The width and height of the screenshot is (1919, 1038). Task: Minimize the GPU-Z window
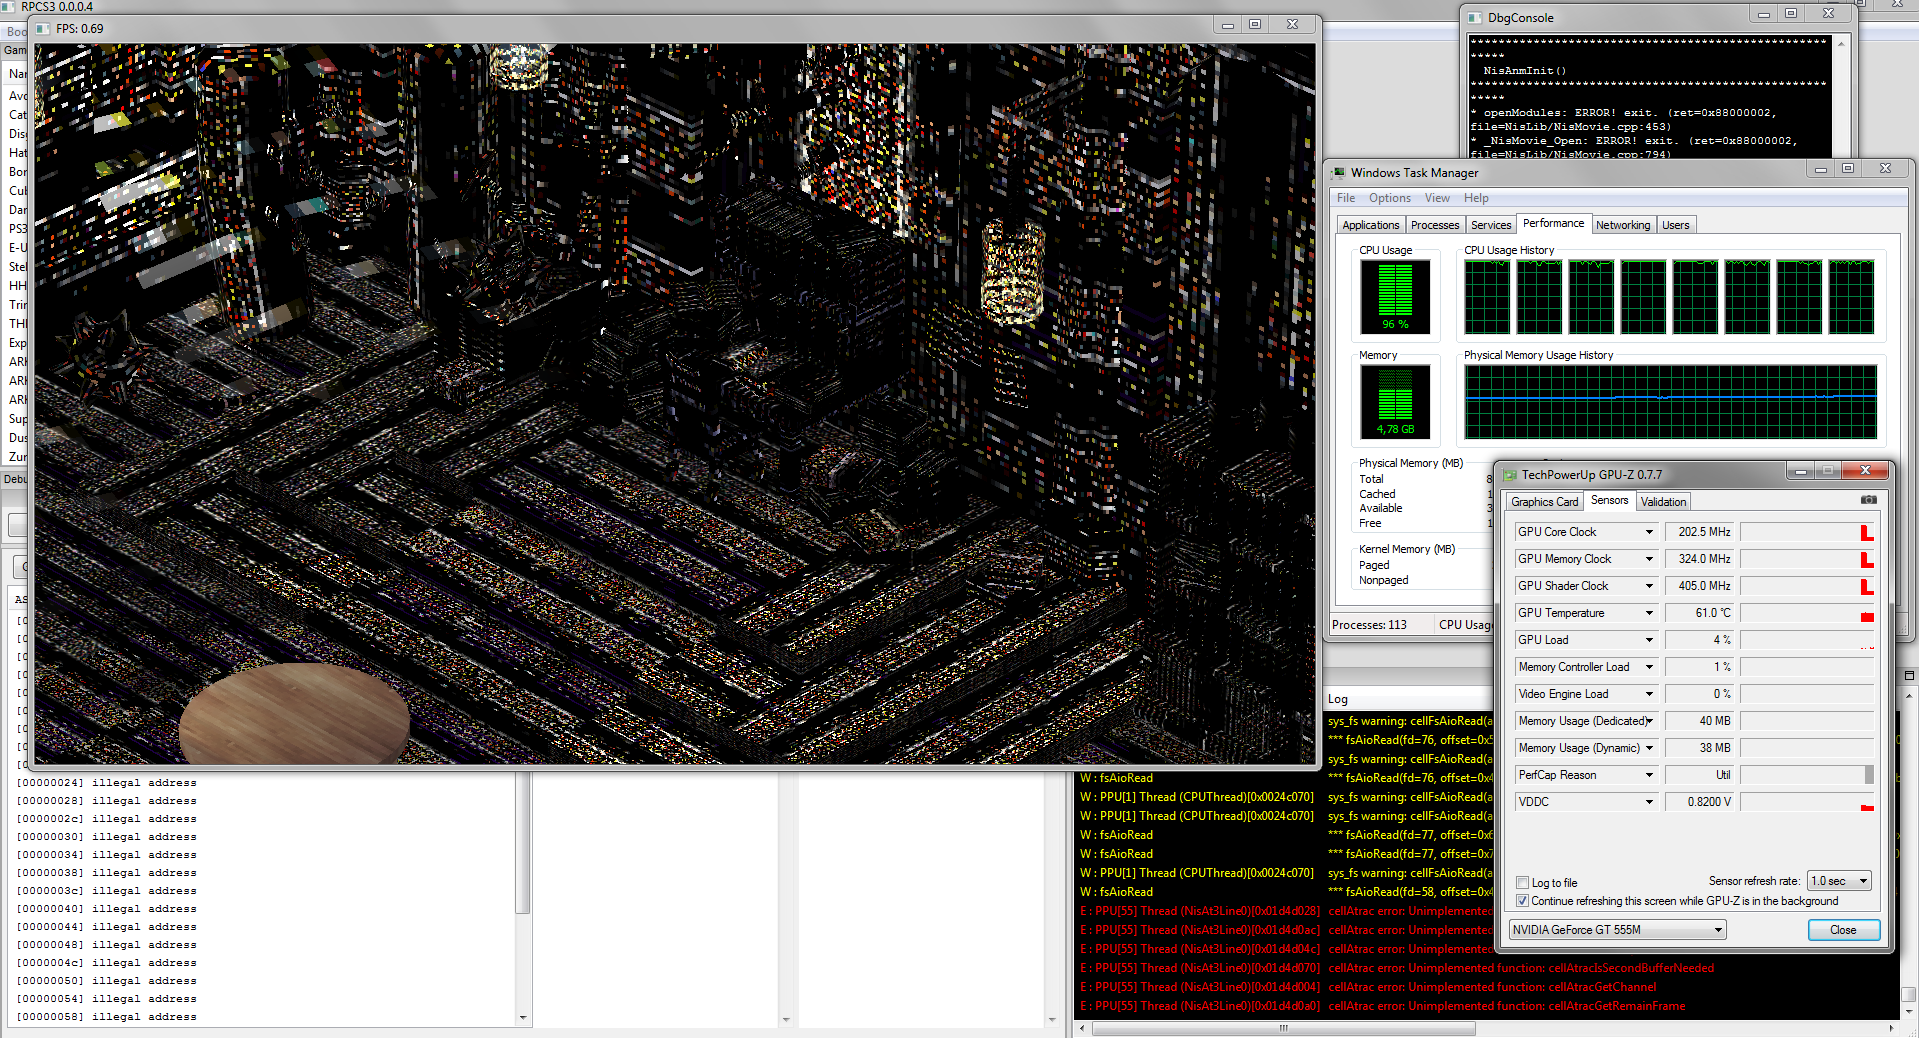coord(1801,471)
